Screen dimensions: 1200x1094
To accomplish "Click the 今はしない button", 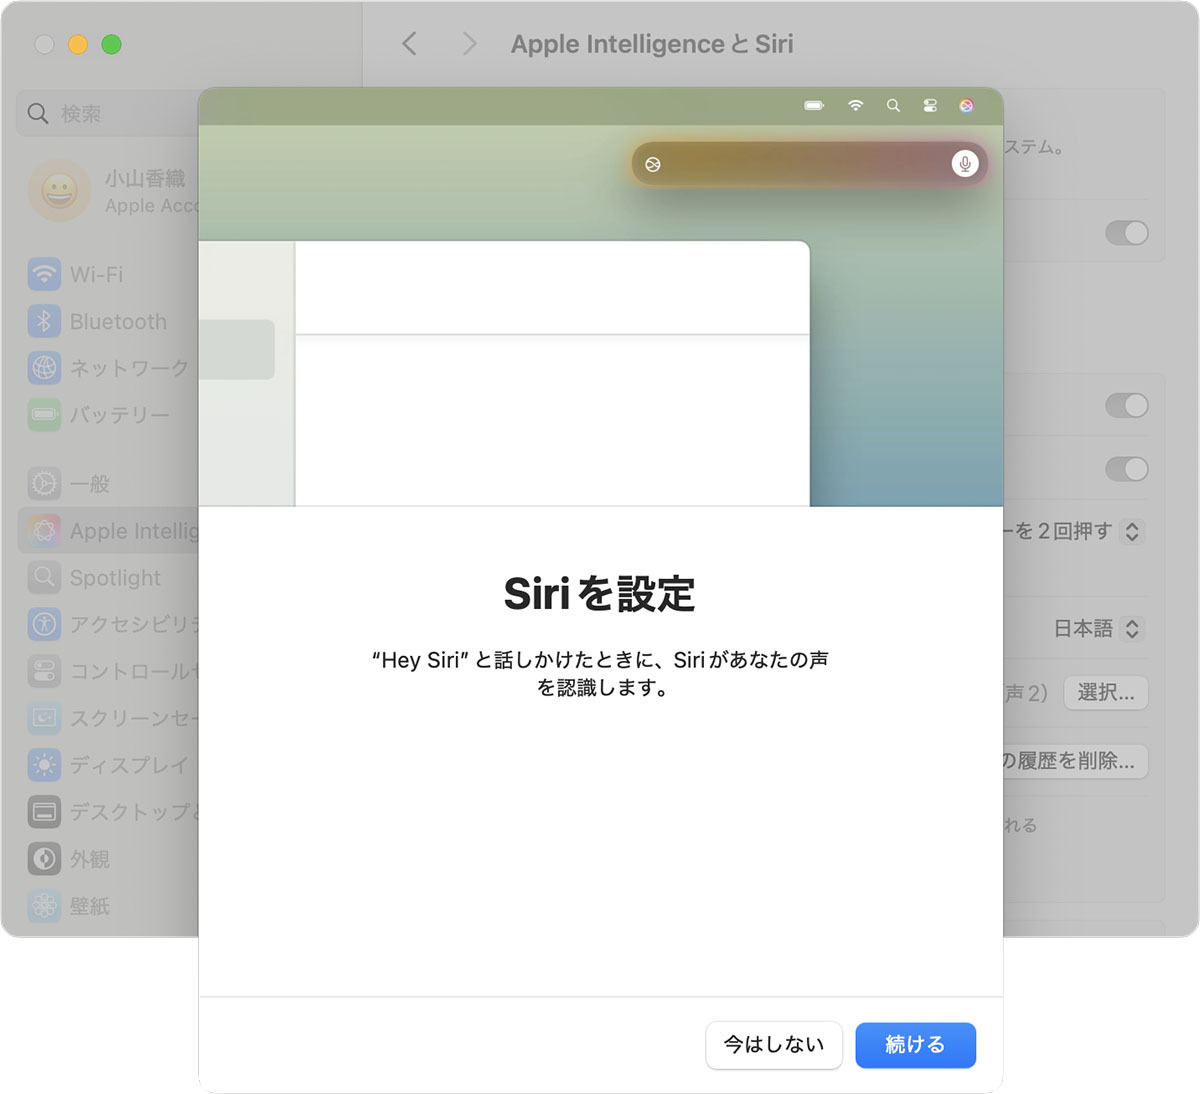I will (774, 1045).
